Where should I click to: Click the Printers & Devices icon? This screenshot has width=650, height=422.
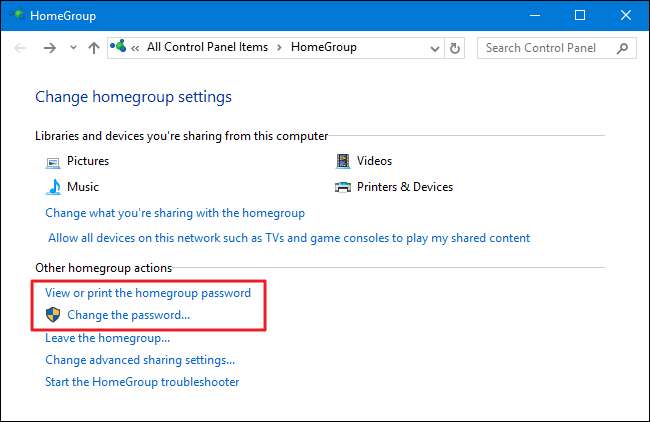coord(343,187)
